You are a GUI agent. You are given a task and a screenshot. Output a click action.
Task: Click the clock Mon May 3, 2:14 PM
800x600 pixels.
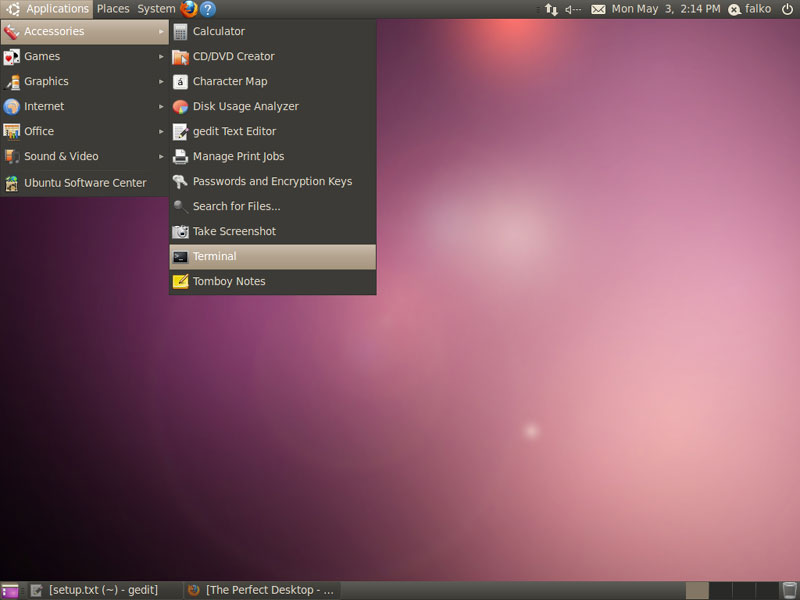click(666, 9)
